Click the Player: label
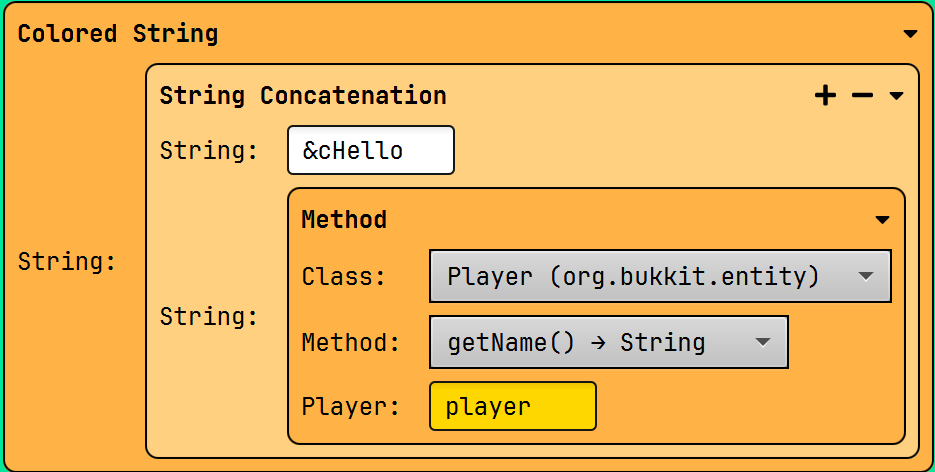The width and height of the screenshot is (935, 472). pos(351,407)
